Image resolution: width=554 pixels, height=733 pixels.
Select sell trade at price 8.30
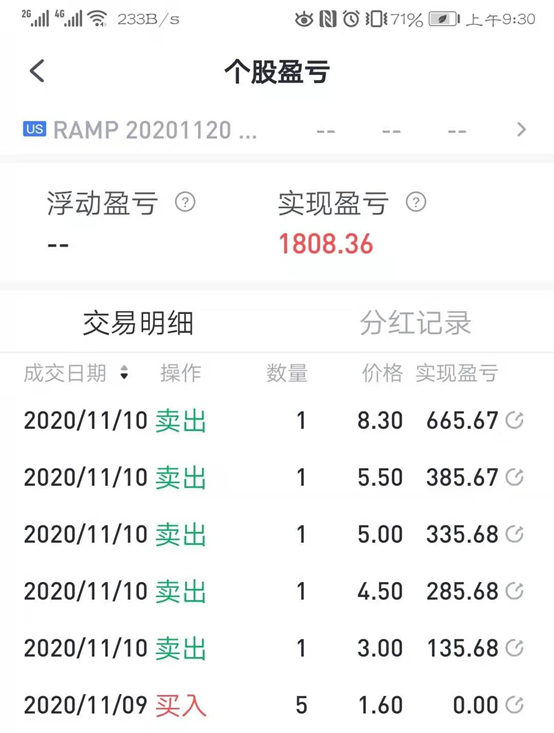pos(277,420)
